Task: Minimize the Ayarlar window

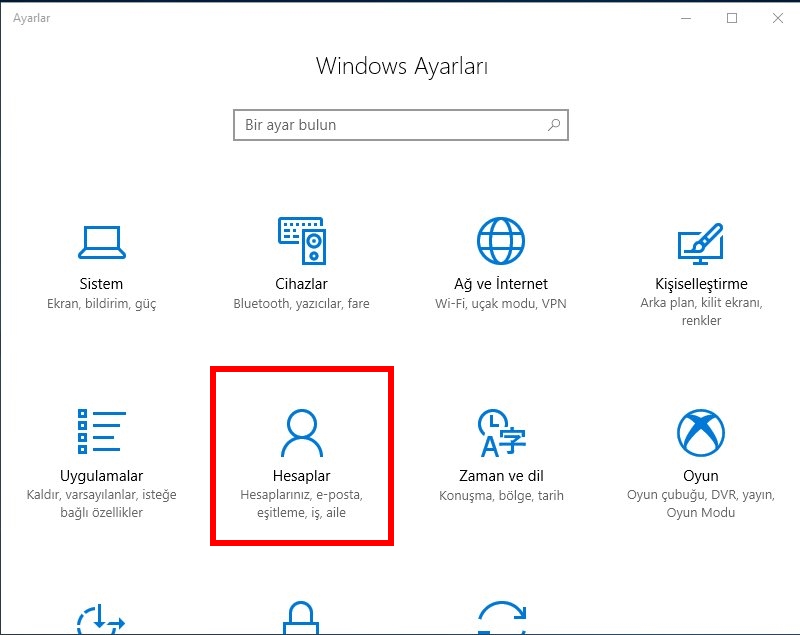Action: point(686,18)
